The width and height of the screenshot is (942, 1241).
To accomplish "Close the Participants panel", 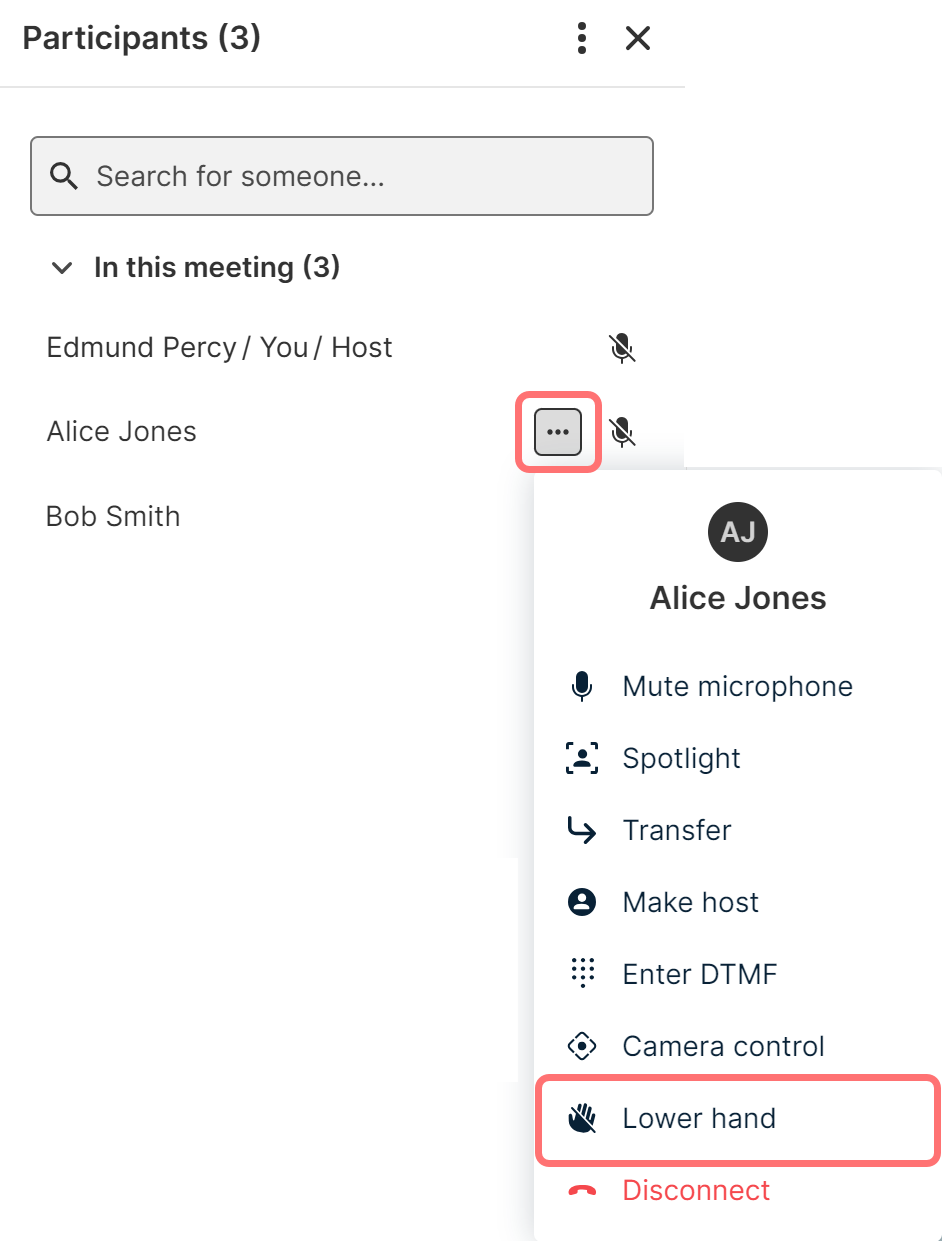I will click(638, 39).
